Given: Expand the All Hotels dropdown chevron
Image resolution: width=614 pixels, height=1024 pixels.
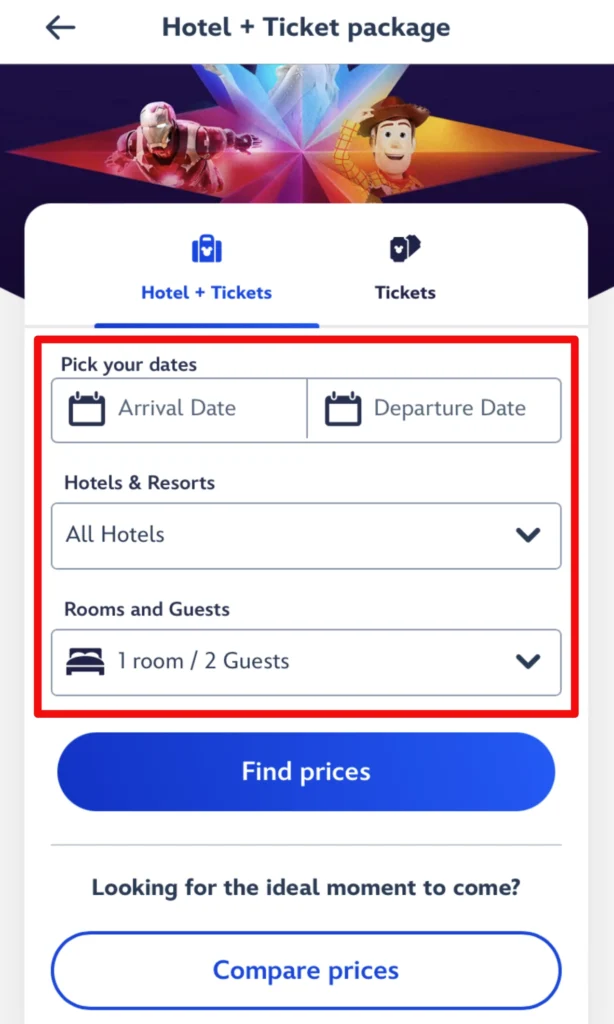Looking at the screenshot, I should point(528,535).
